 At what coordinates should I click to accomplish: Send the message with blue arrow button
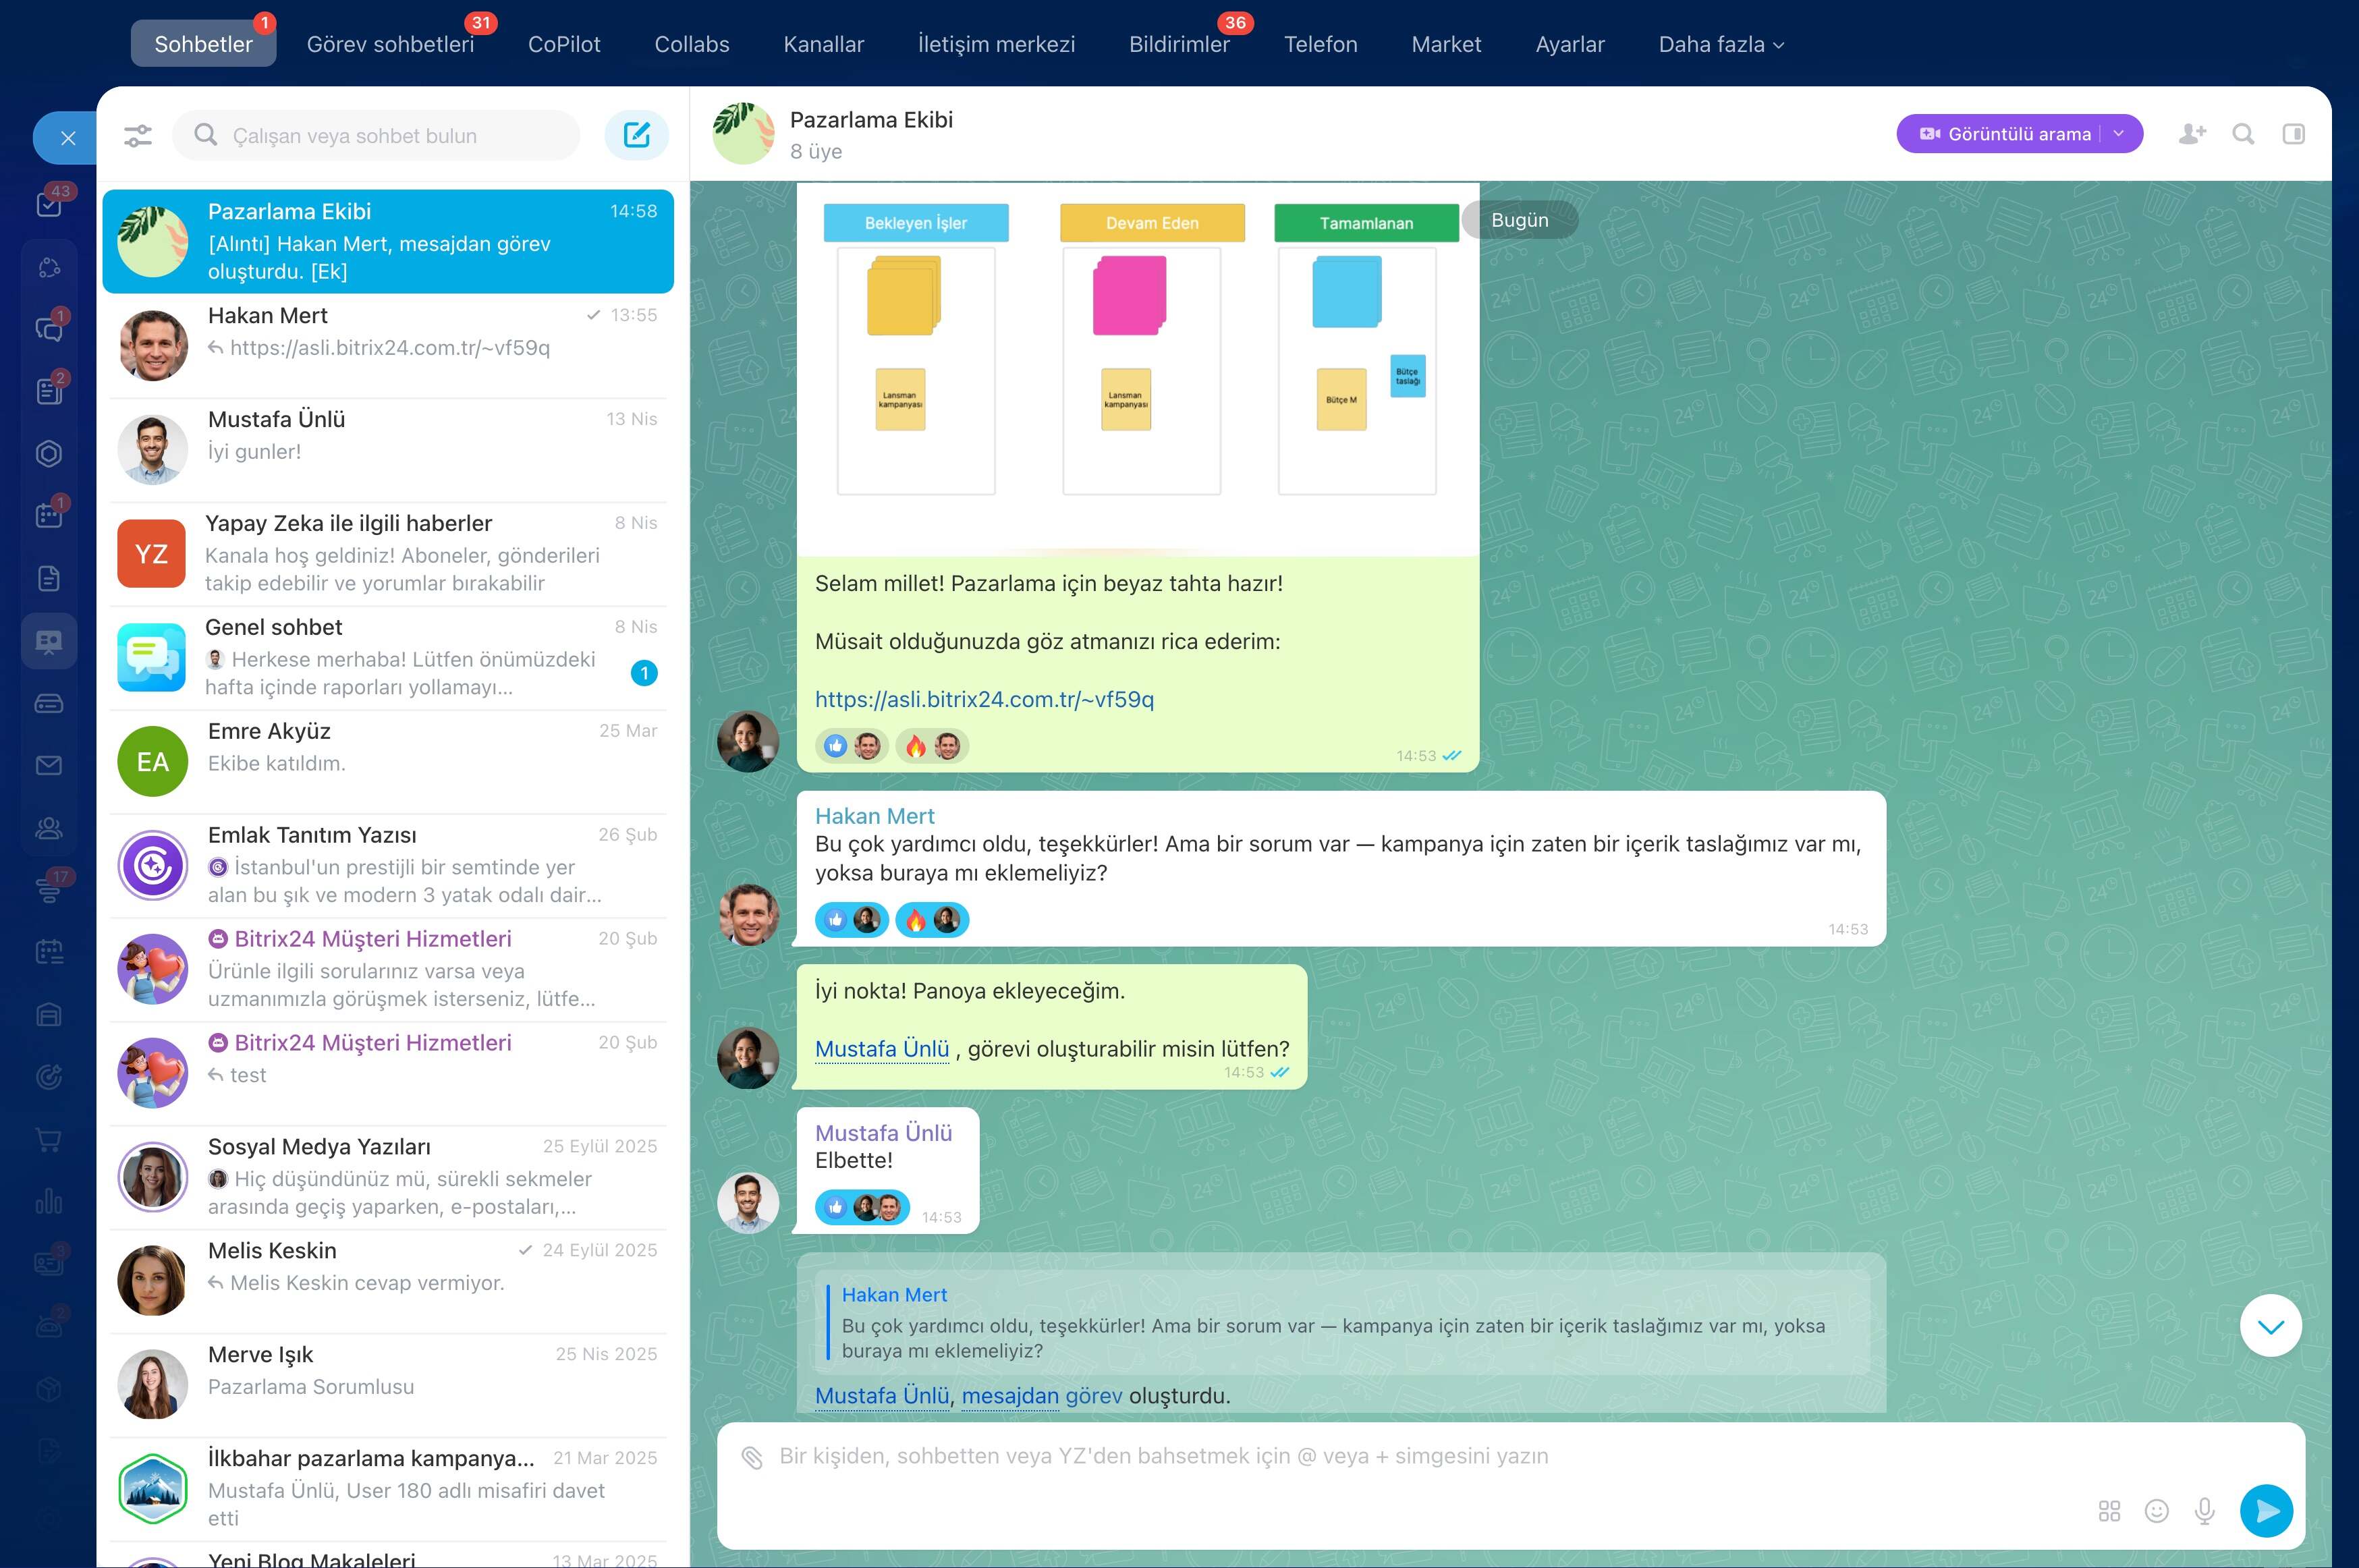(2266, 1511)
